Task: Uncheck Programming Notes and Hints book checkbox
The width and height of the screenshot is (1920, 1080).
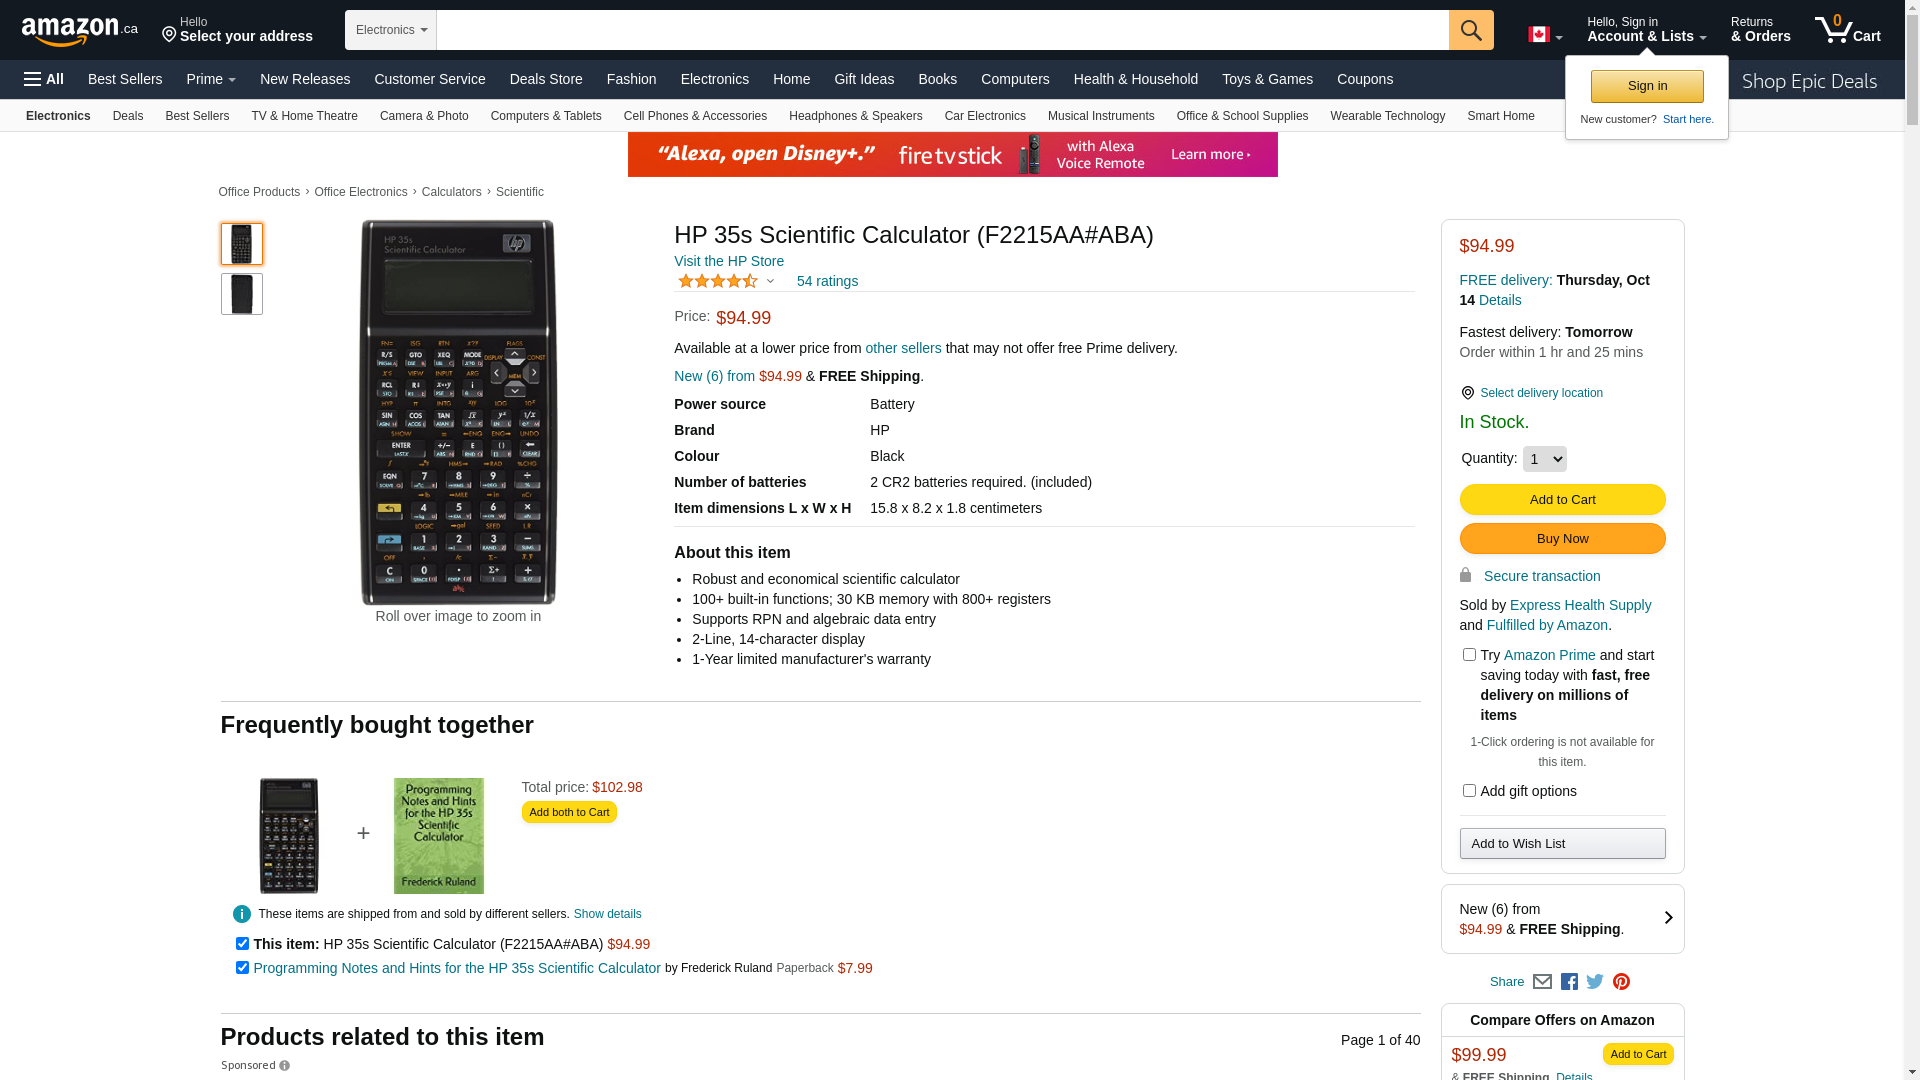Action: click(242, 968)
